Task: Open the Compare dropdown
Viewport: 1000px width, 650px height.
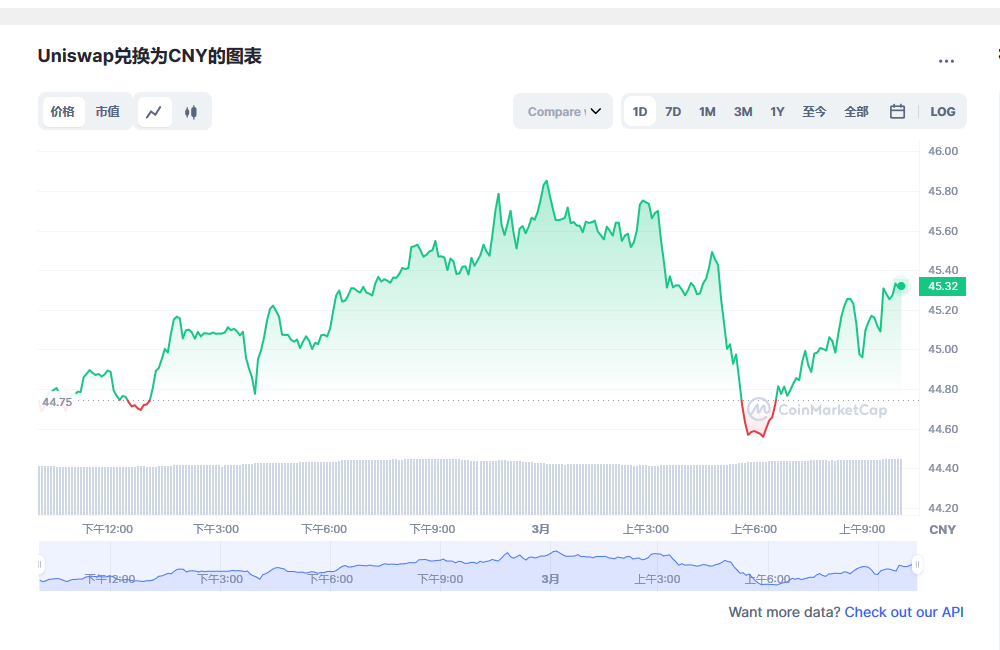Action: click(563, 112)
